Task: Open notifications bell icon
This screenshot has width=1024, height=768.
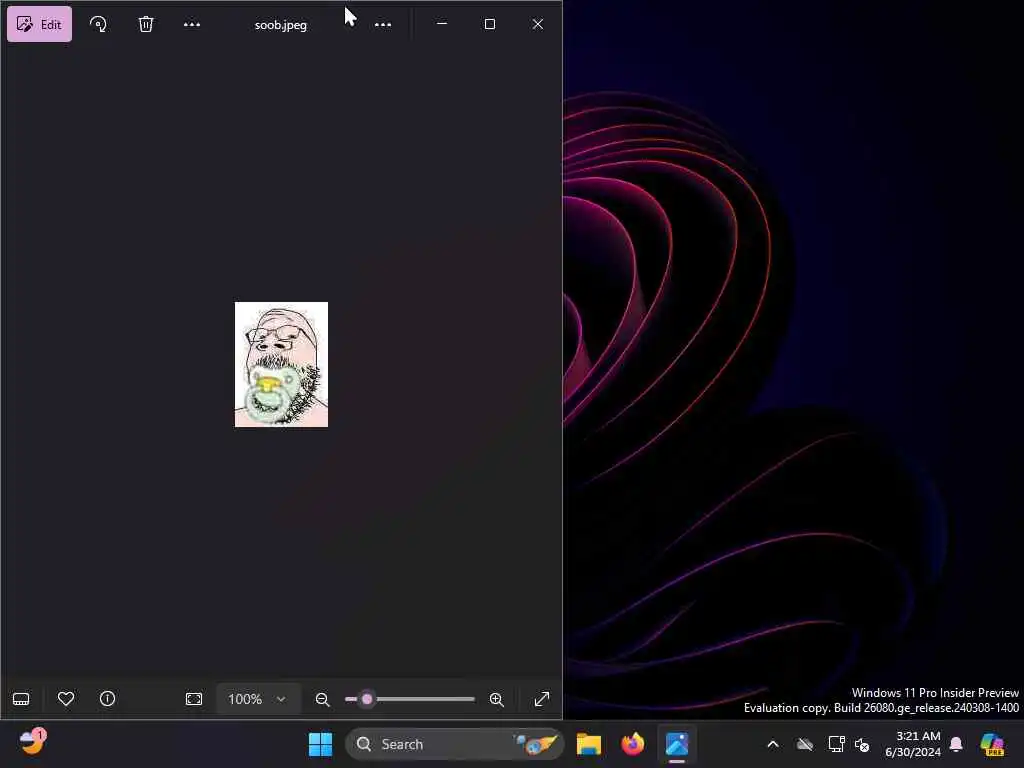Action: point(956,744)
